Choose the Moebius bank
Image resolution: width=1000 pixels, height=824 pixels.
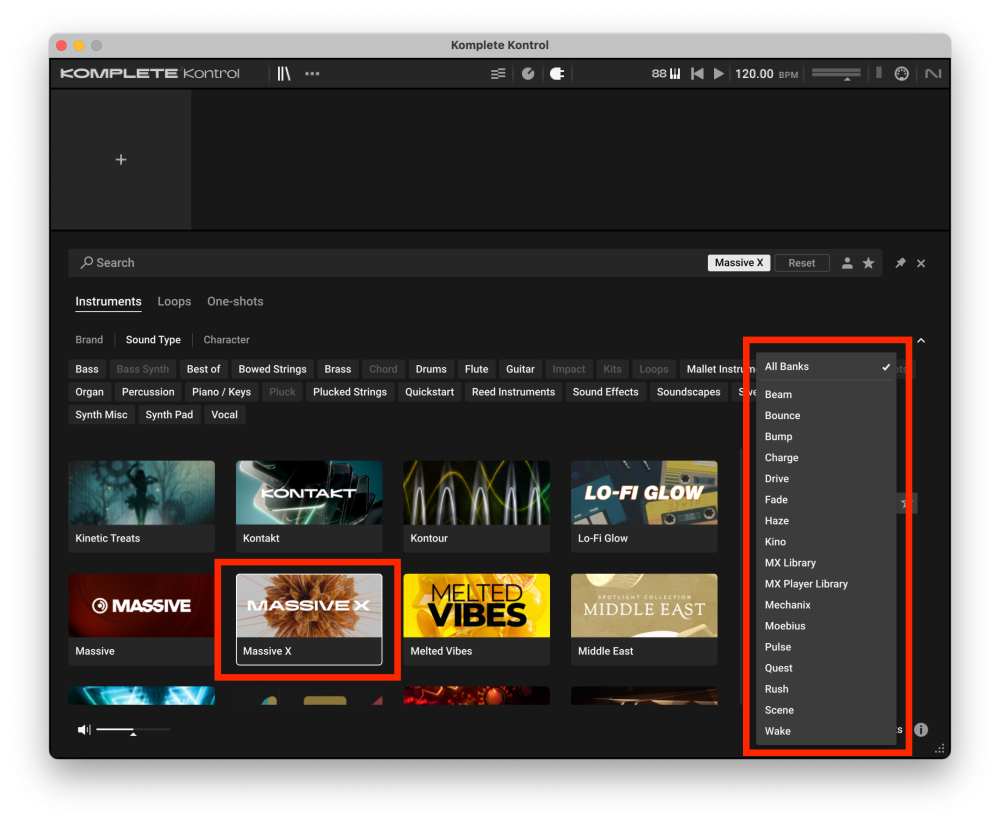[x=827, y=626]
